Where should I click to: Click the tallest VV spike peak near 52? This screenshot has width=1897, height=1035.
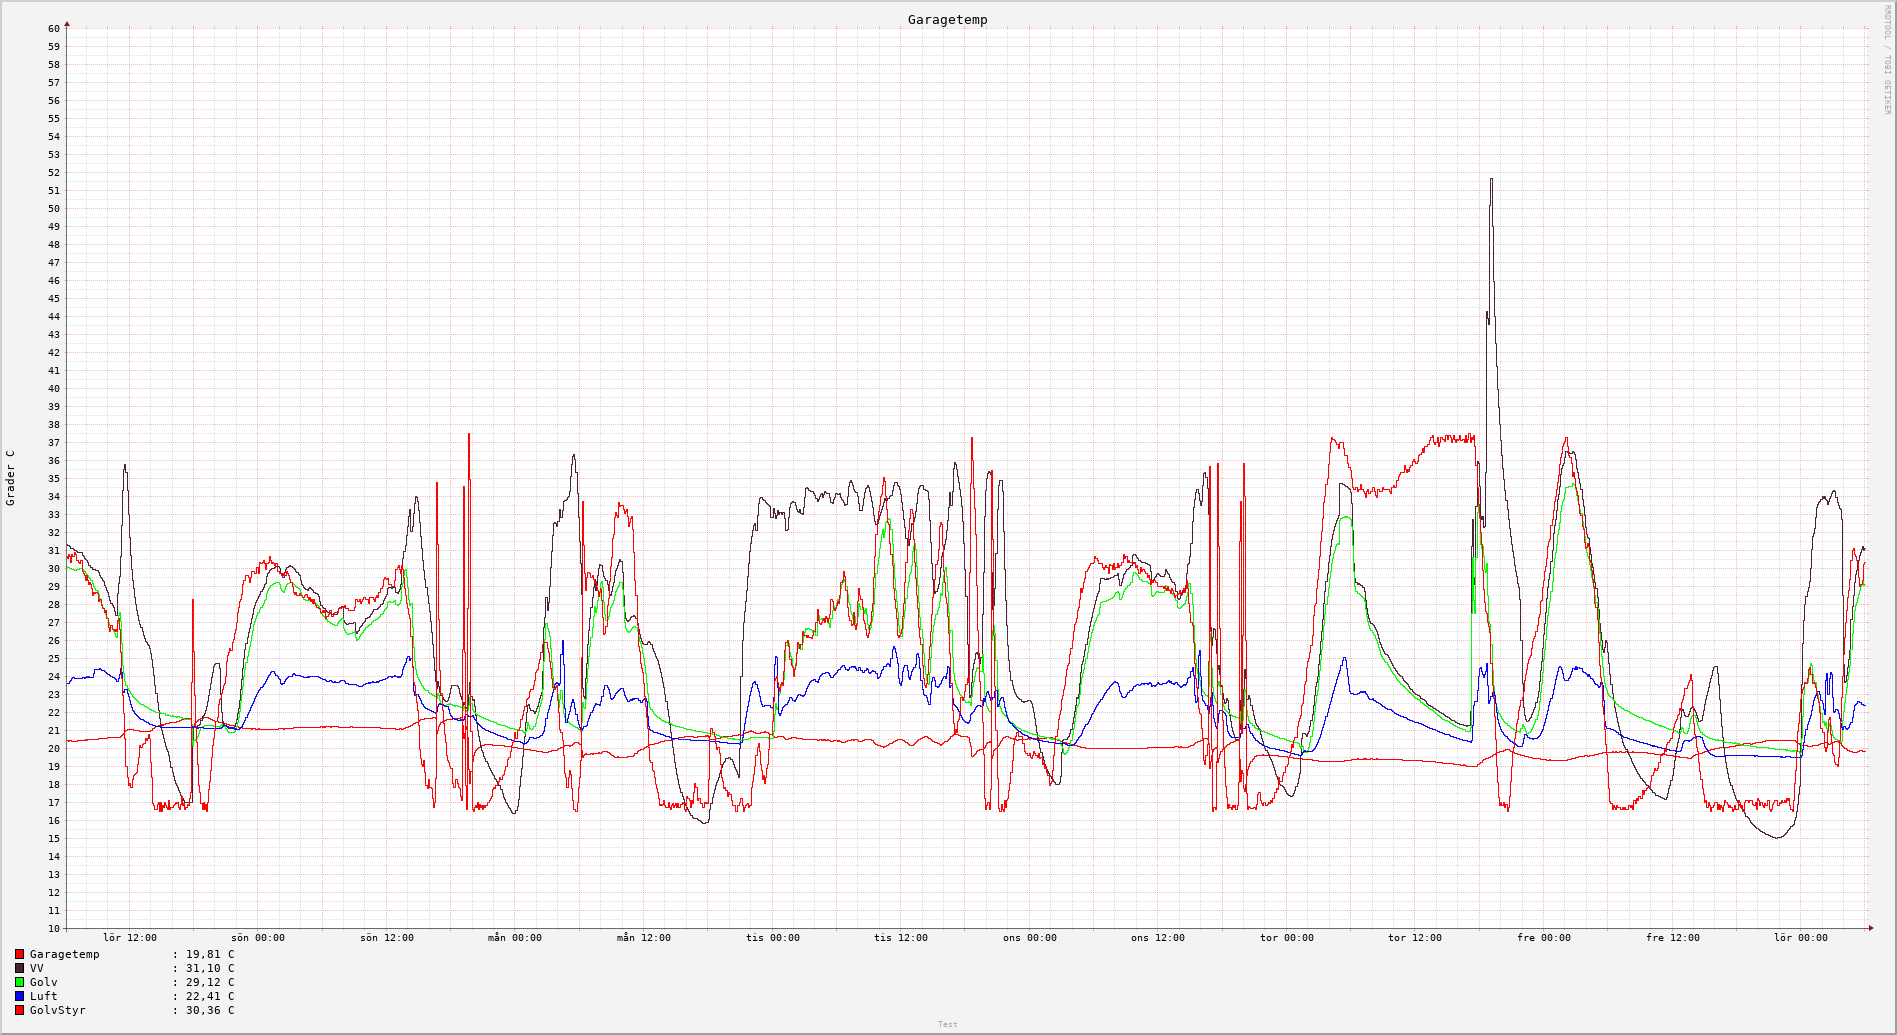tap(1491, 180)
